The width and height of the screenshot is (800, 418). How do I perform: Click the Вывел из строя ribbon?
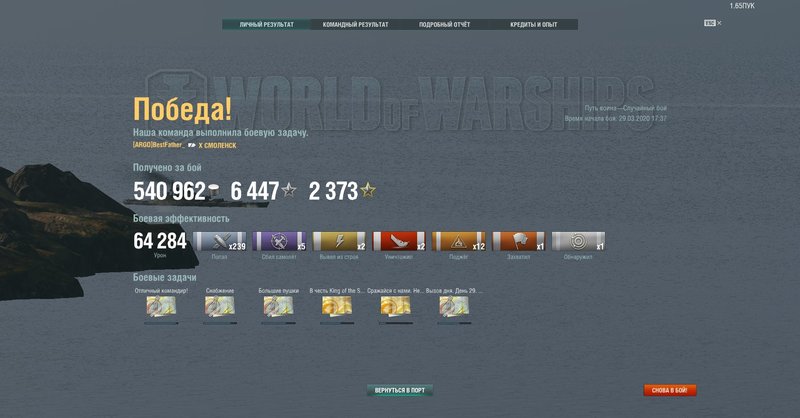point(340,241)
